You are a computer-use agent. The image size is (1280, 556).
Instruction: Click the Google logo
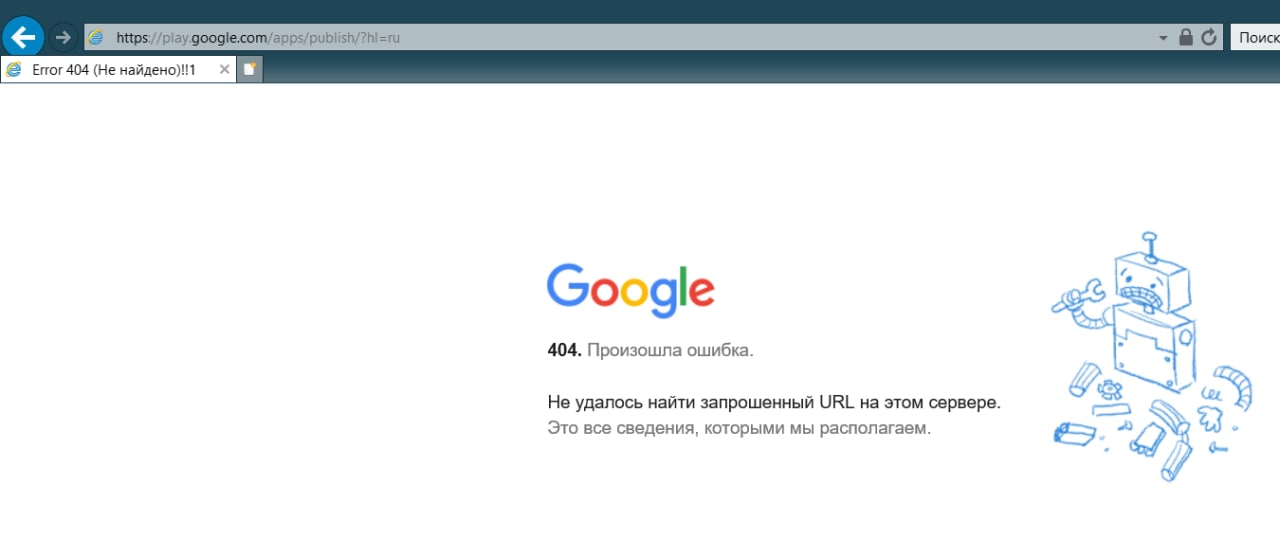click(630, 290)
